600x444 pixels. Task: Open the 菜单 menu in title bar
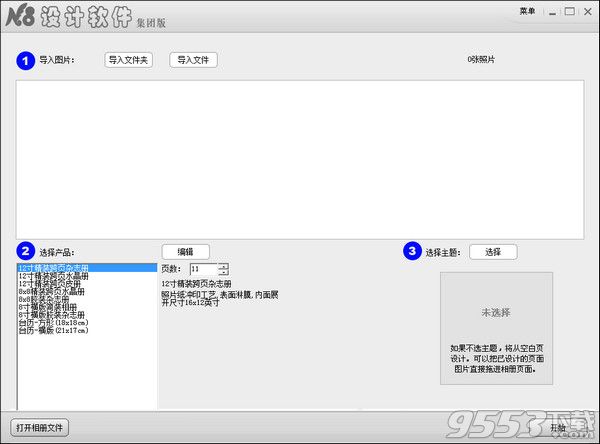(527, 11)
